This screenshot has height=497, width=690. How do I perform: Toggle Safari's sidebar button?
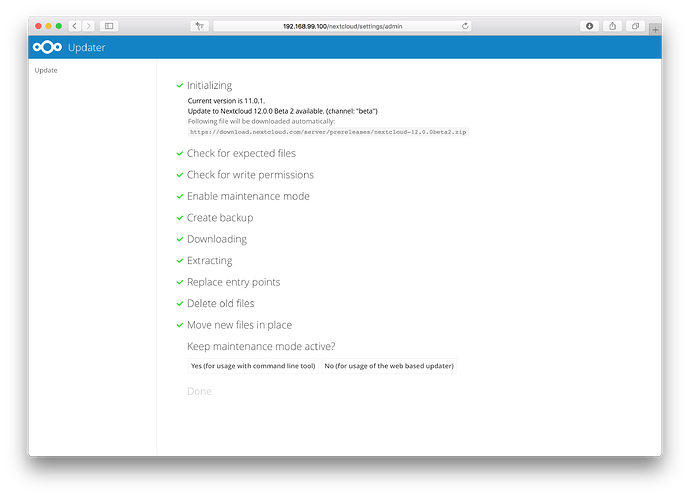click(109, 26)
